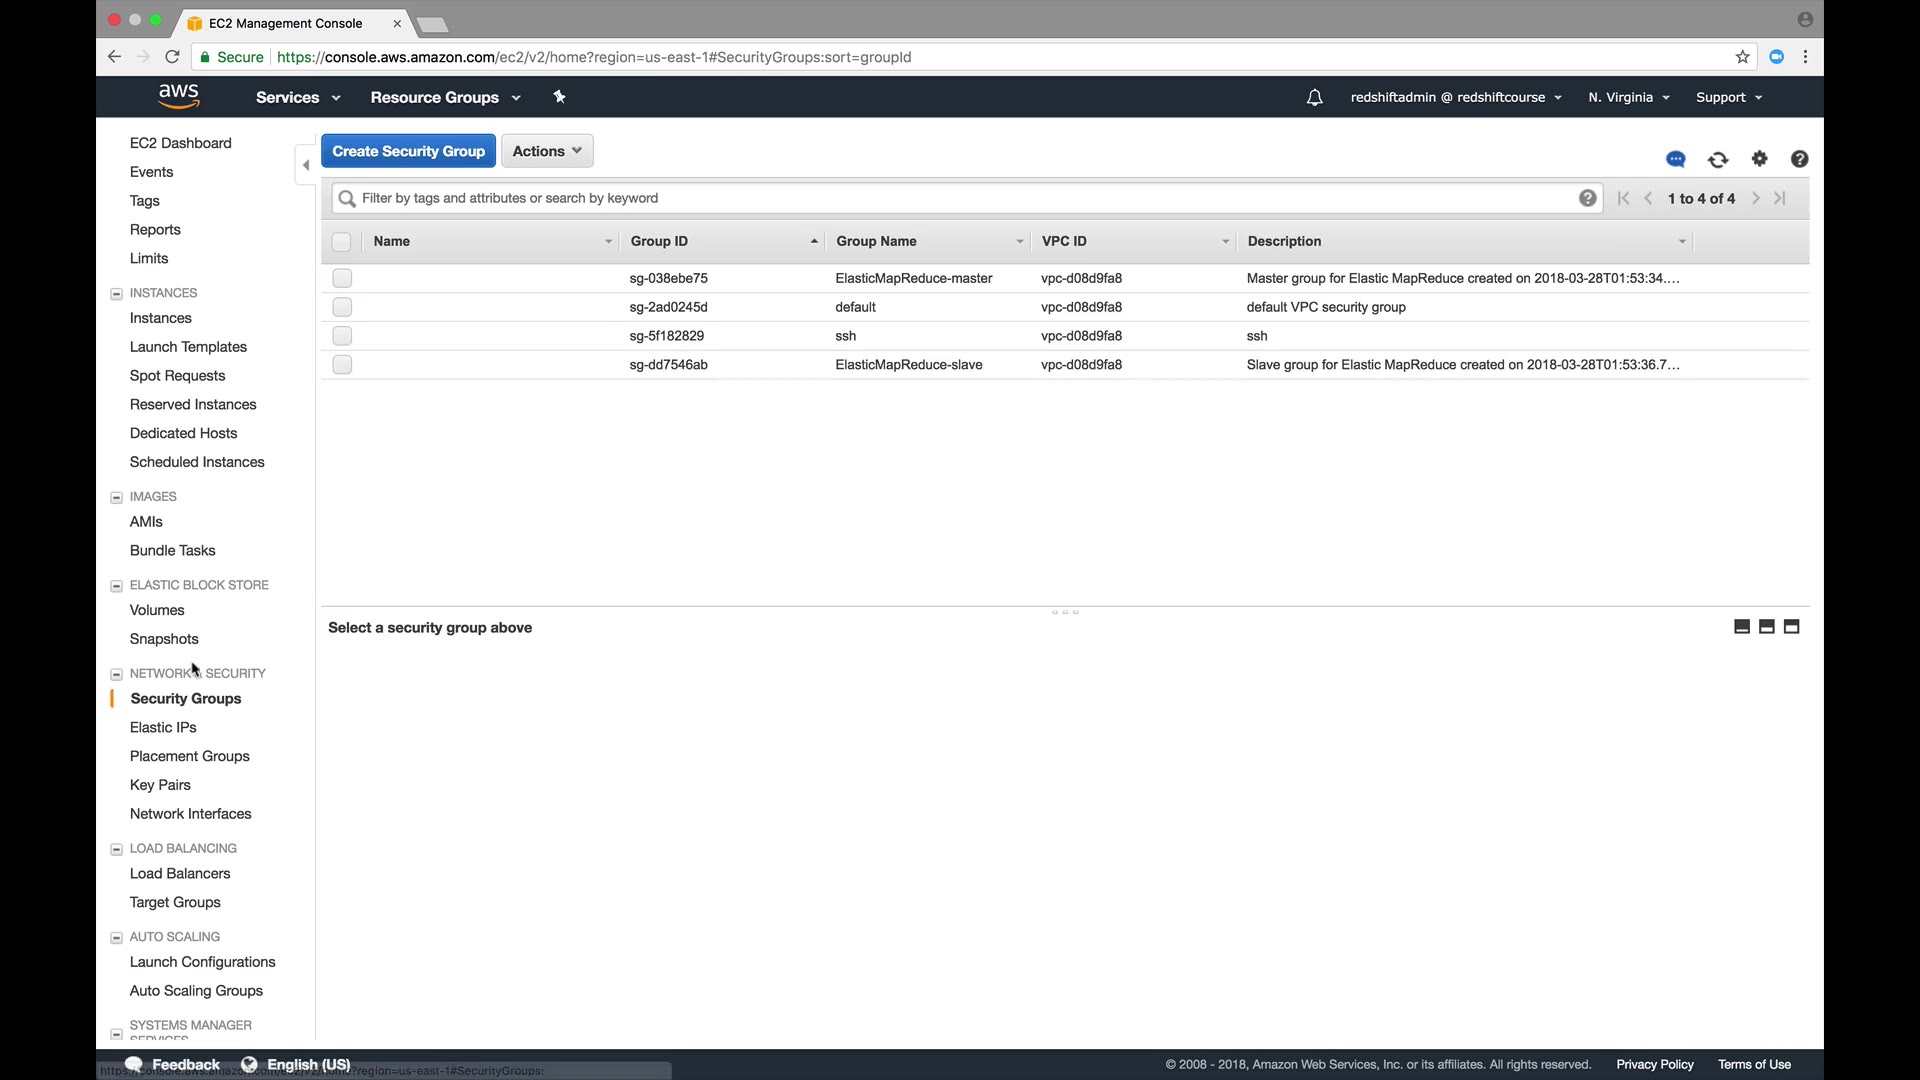The image size is (1920, 1080).
Task: Refresh the security groups list
Action: click(x=1718, y=159)
